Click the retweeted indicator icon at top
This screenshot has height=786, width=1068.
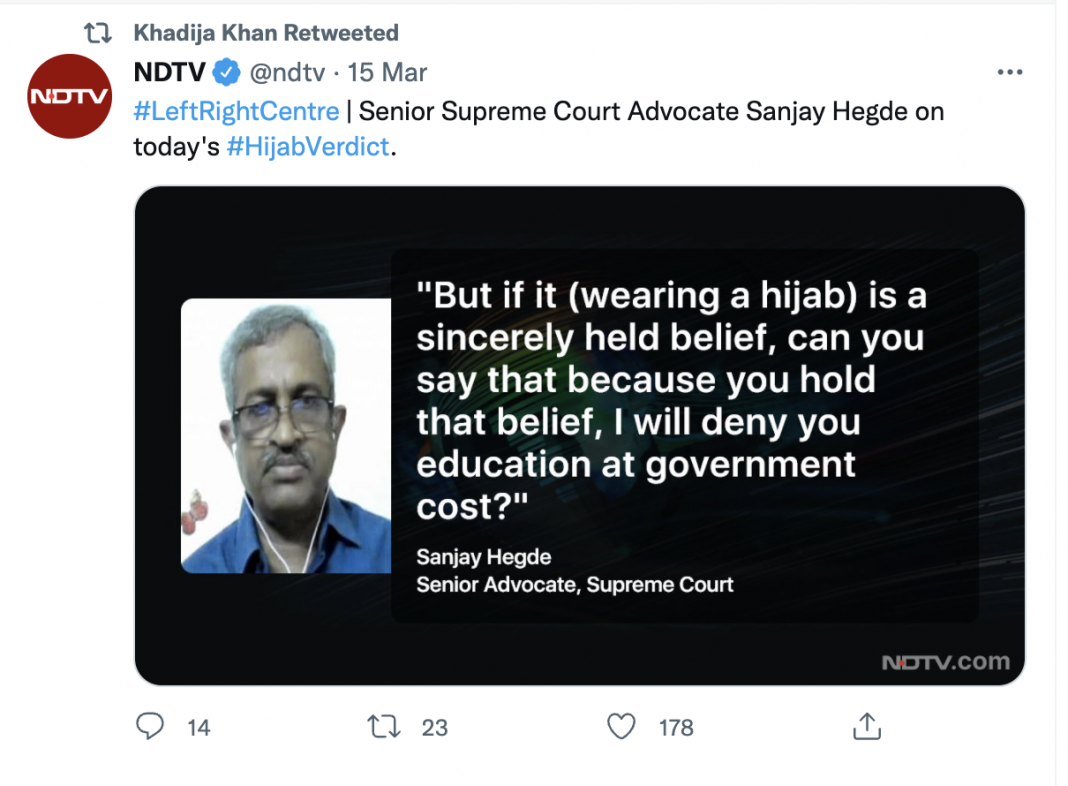tap(96, 33)
